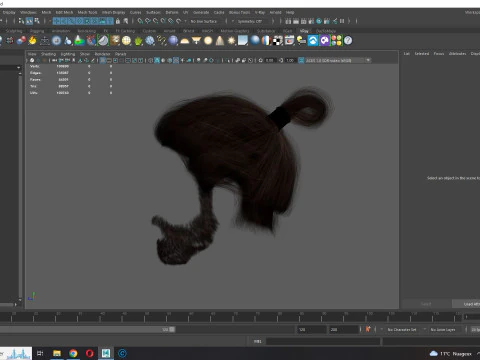Screen dimensions: 480x360
Task: Click the dome light shelf icon
Action: [185, 41]
